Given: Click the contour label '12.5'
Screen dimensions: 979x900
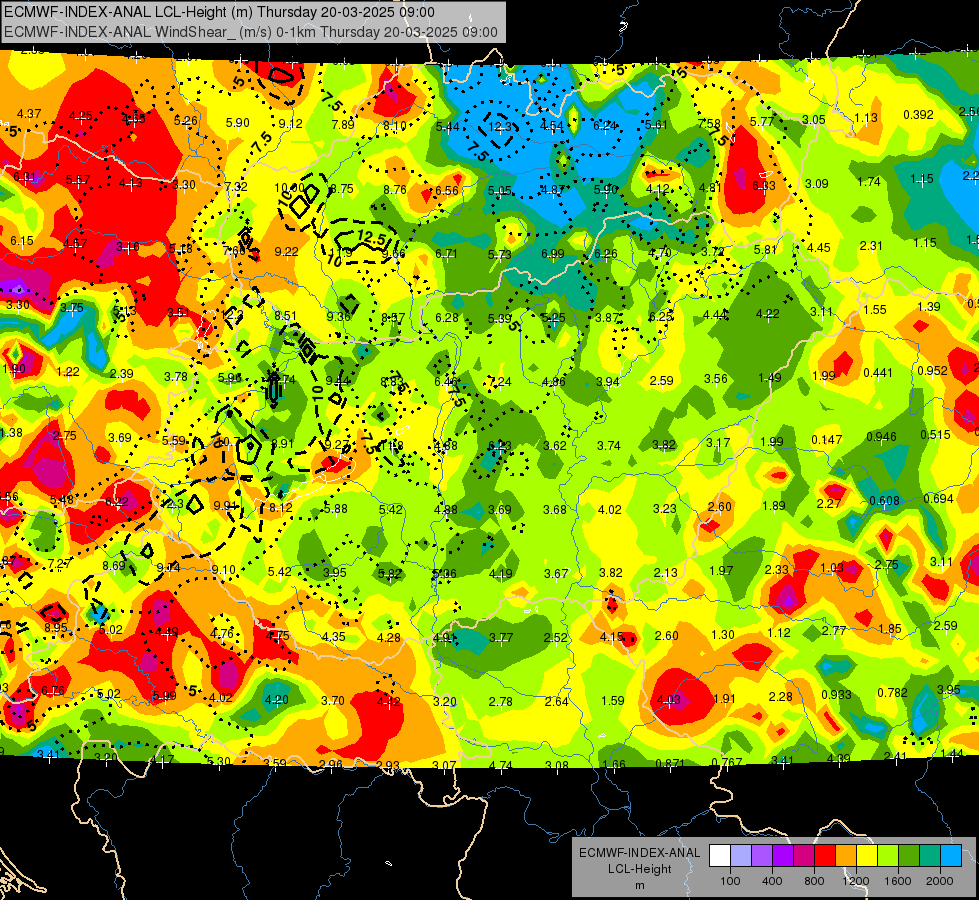Looking at the screenshot, I should coord(371,237).
